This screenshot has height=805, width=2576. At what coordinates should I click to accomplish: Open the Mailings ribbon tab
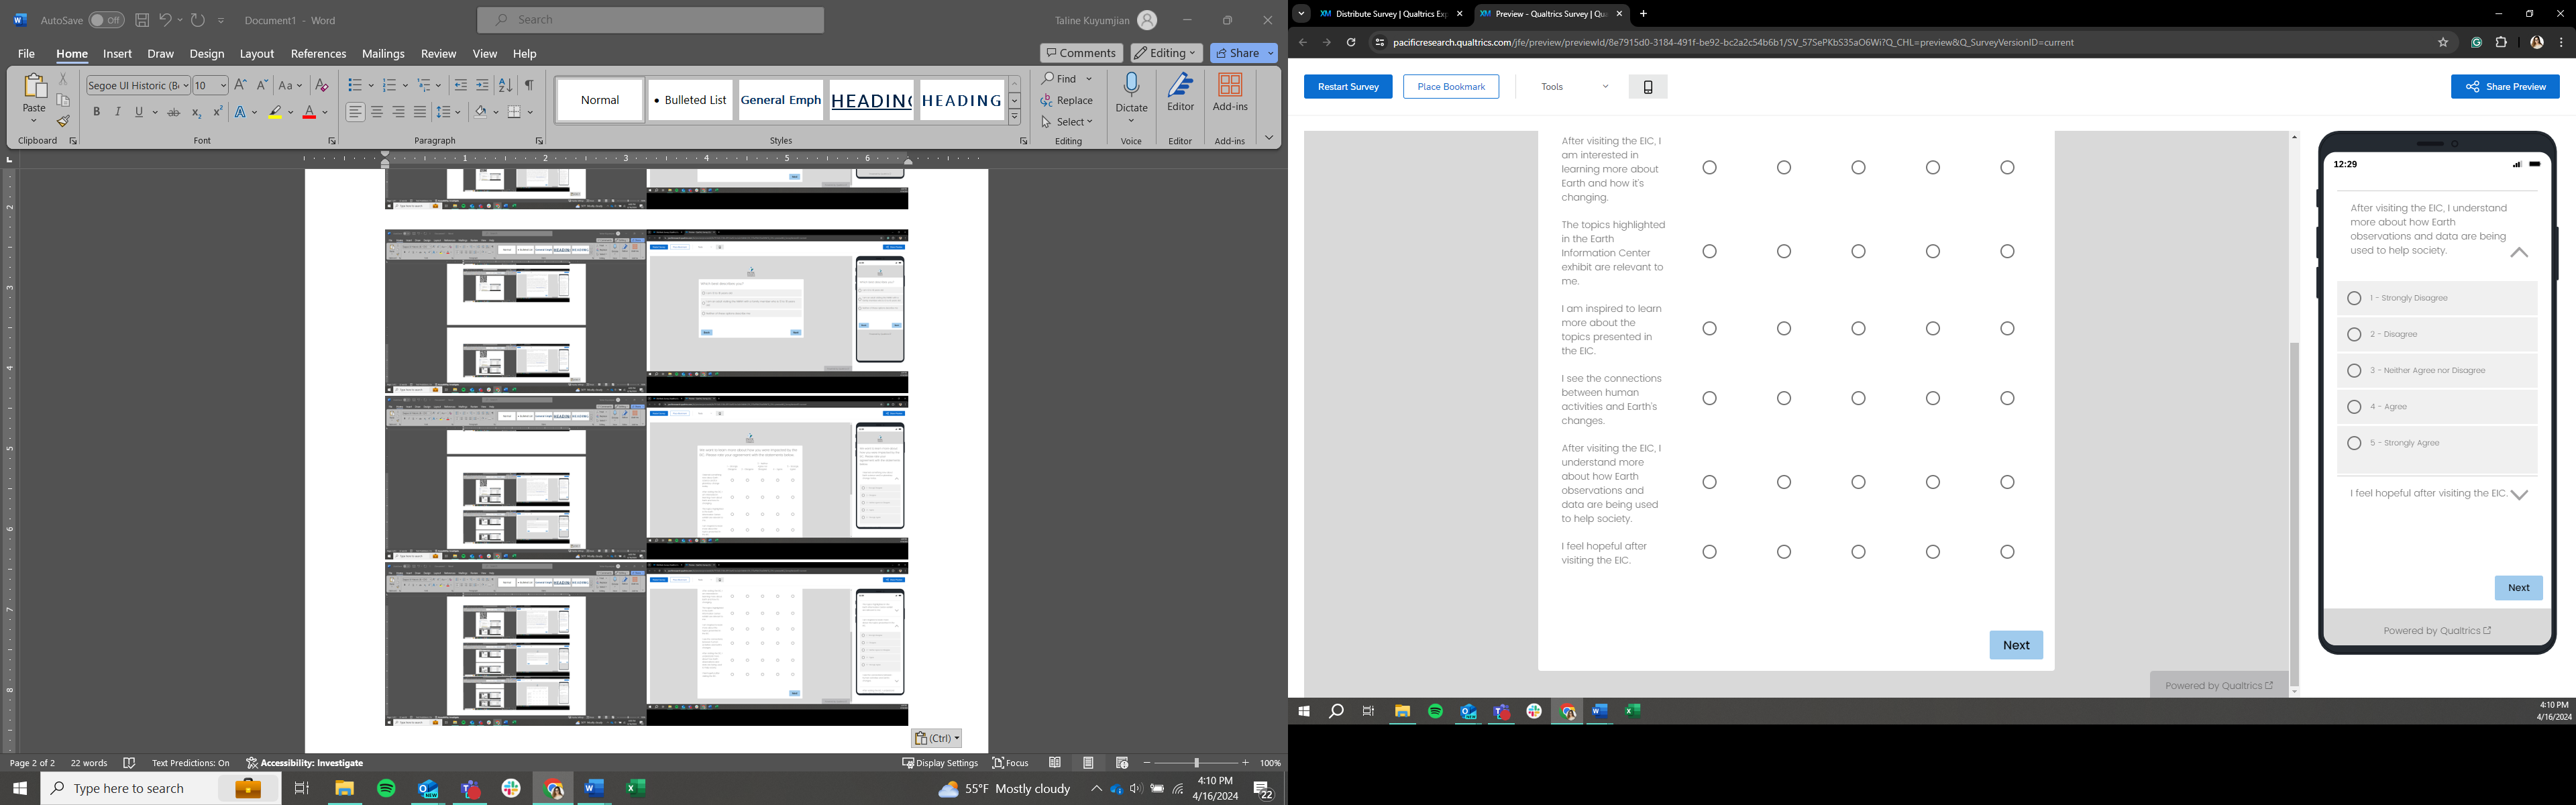[383, 54]
